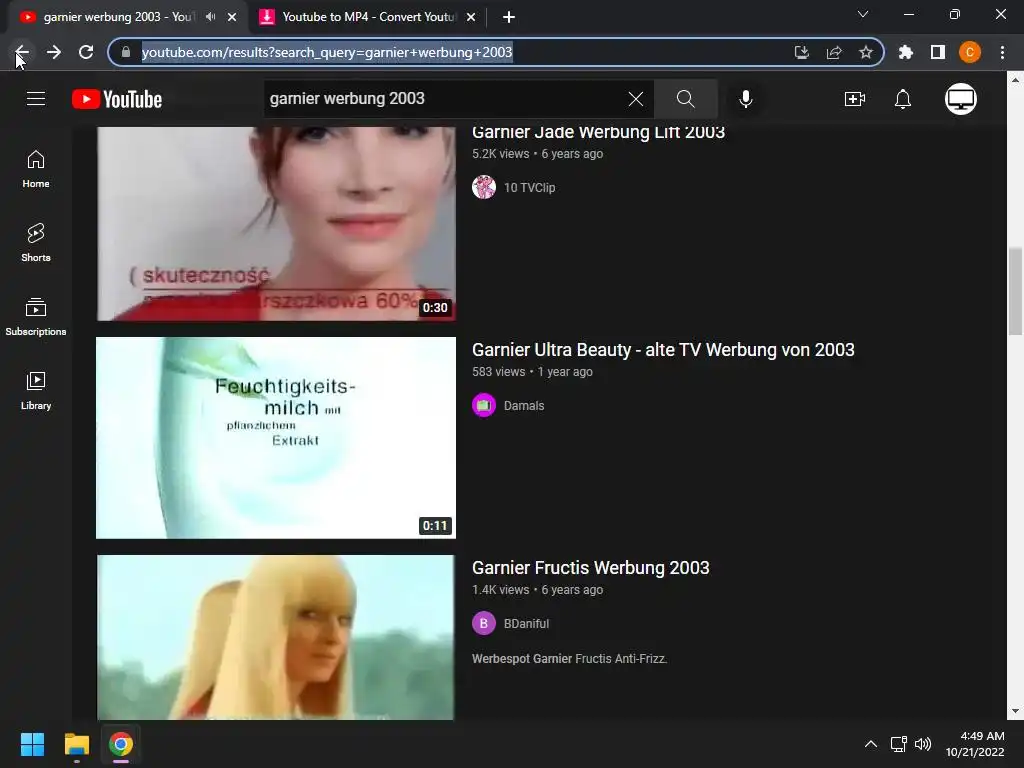Click the magnifier search button
This screenshot has width=1024, height=768.
(x=685, y=99)
